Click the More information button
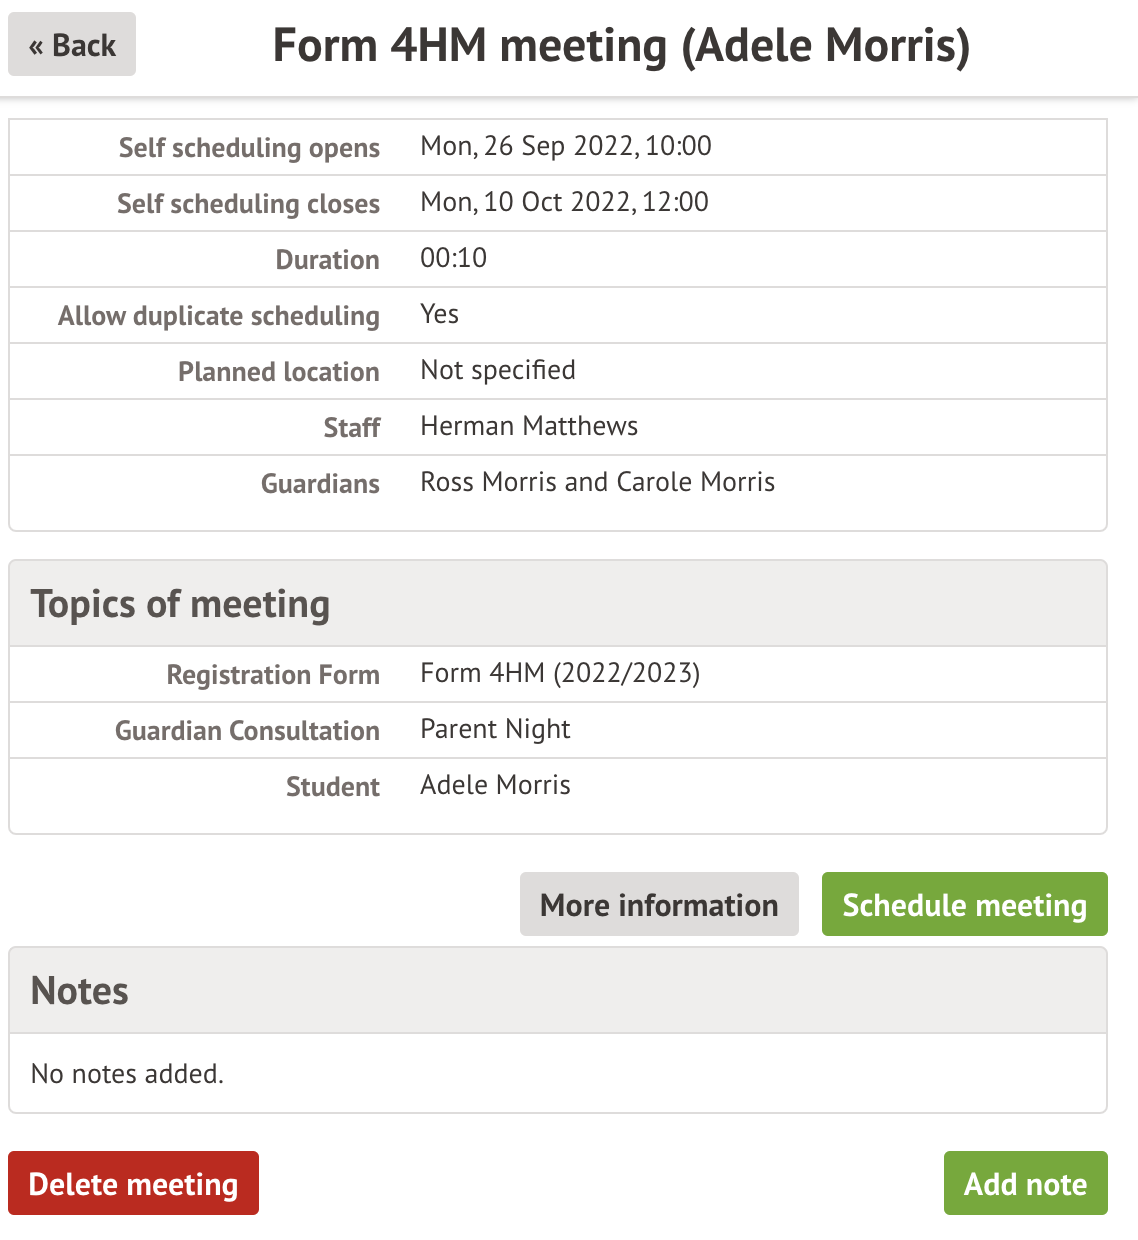 (x=659, y=905)
